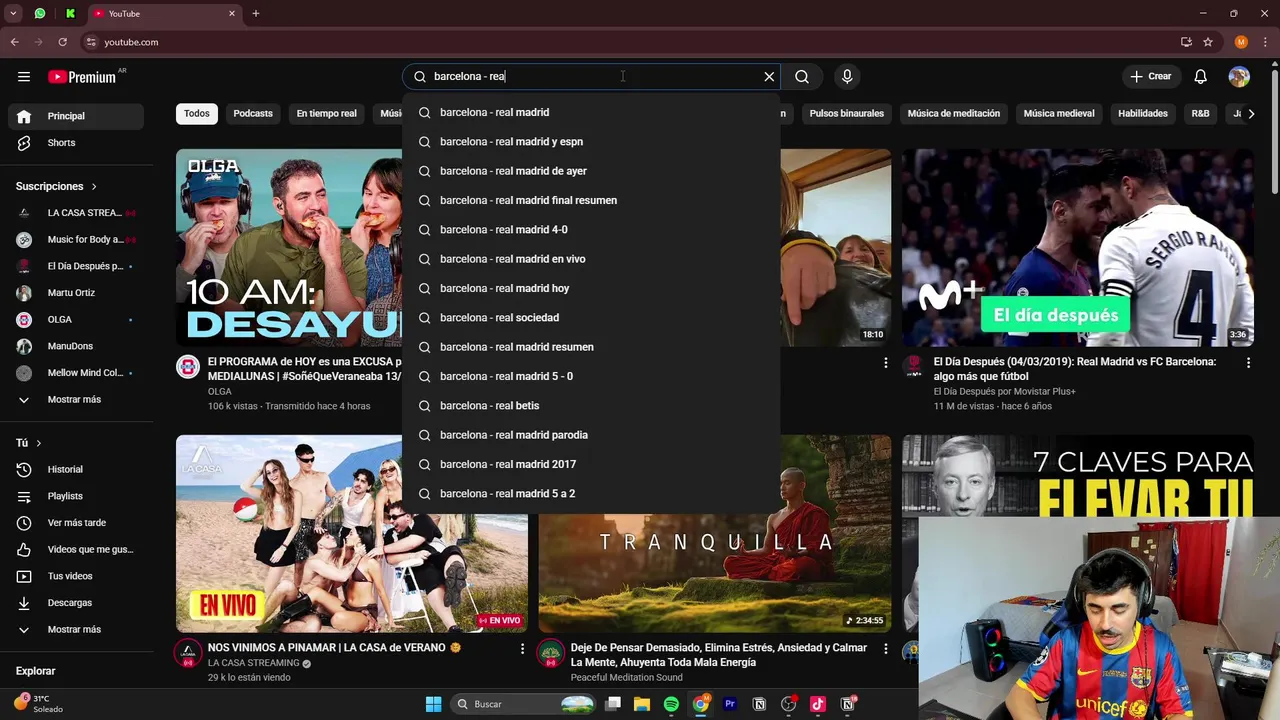Open Shorts in sidebar

click(x=76, y=143)
